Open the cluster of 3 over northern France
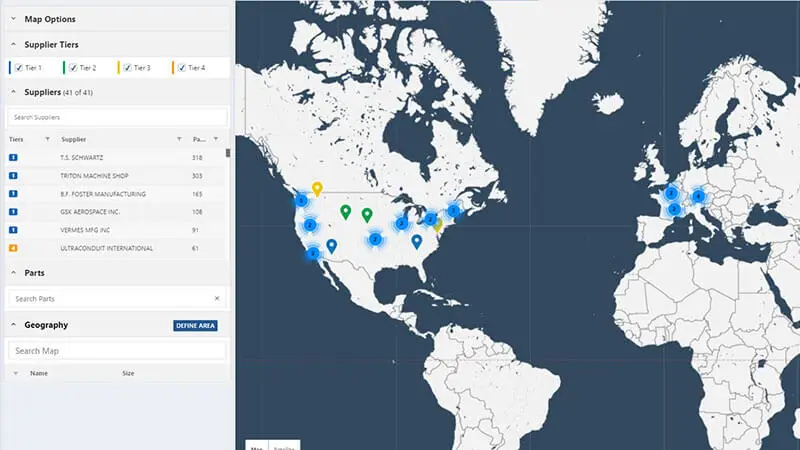Viewport: 800px width, 450px height. (671, 193)
